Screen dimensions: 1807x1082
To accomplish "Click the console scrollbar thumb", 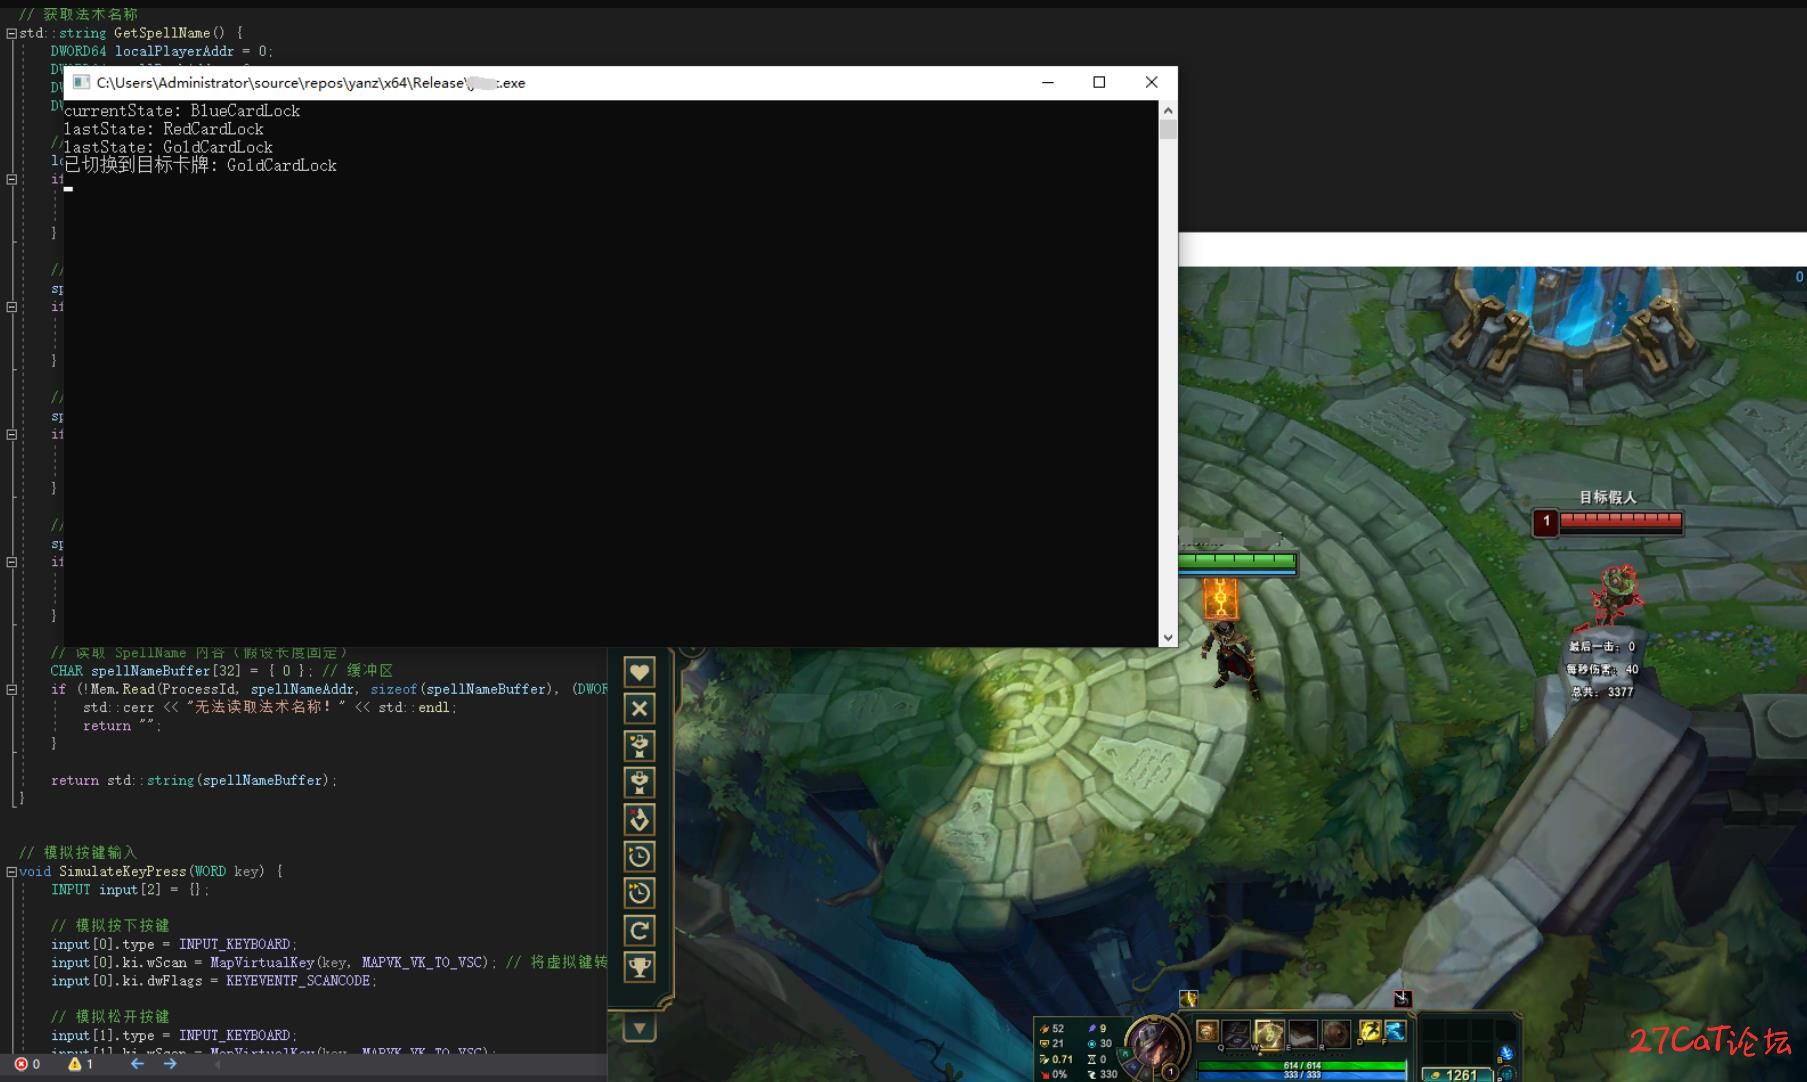I will click(1168, 129).
